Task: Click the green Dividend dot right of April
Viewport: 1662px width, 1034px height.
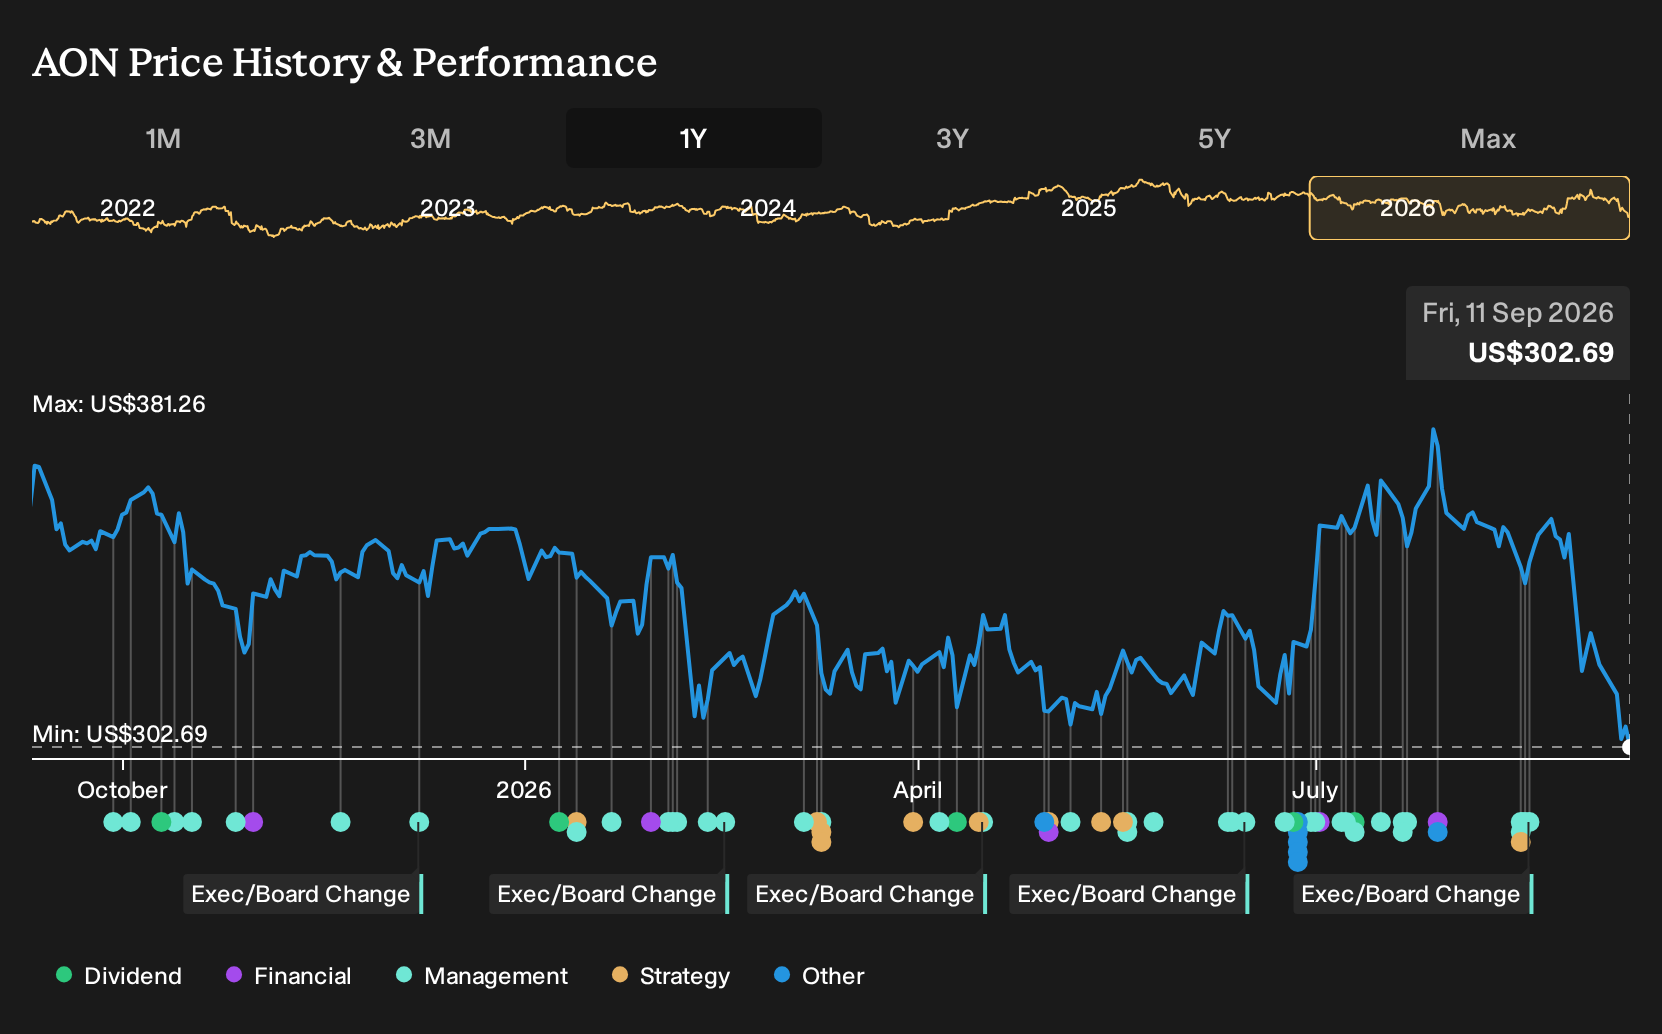Action: coord(957,822)
